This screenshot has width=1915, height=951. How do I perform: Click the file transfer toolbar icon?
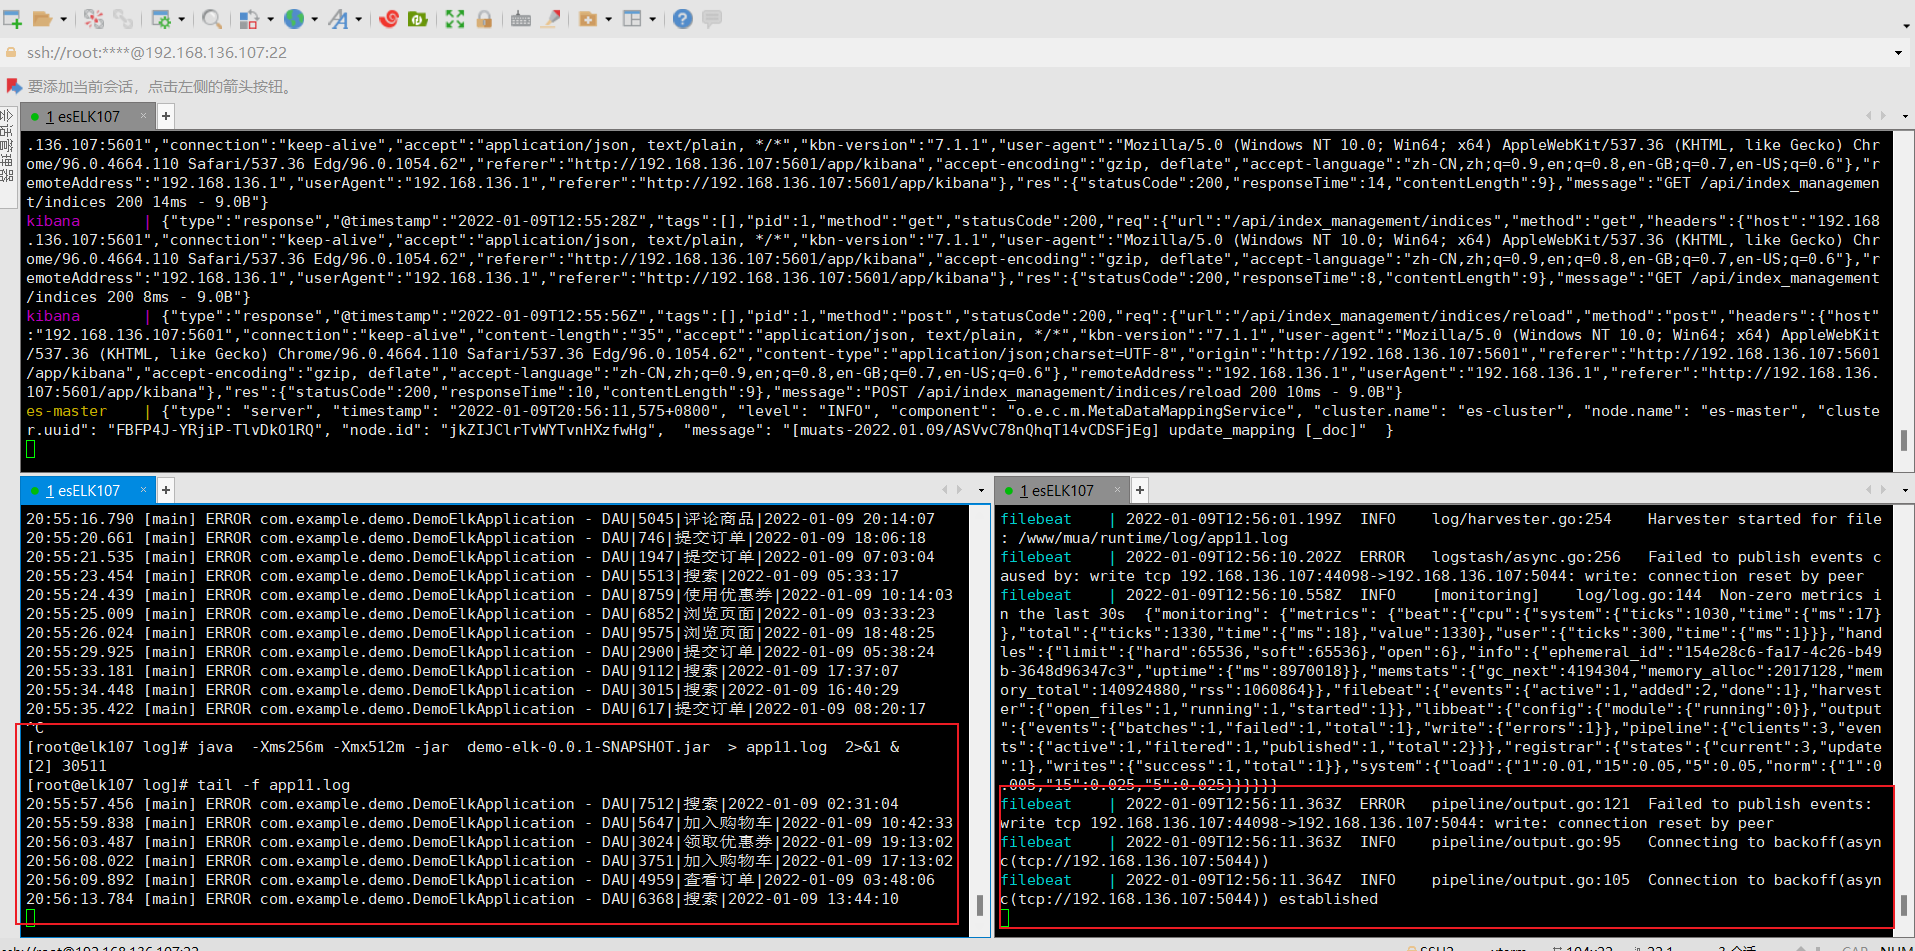250,19
